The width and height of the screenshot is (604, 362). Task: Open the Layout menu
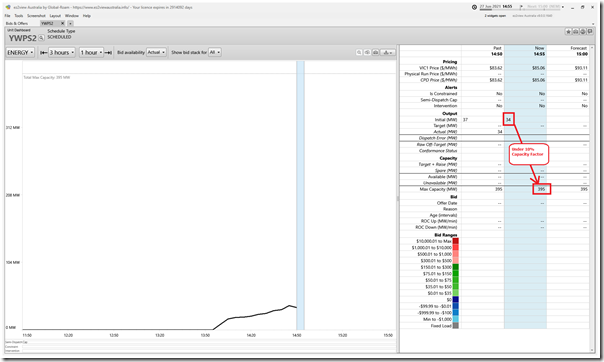[x=55, y=16]
